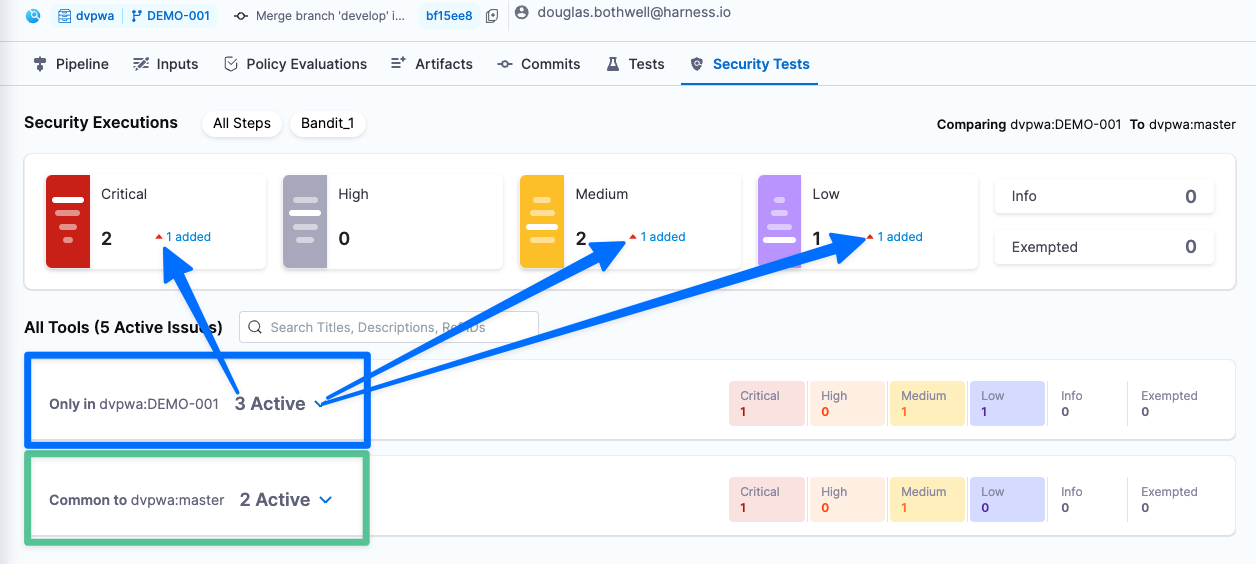Image resolution: width=1256 pixels, height=564 pixels.
Task: Click the yellow Medium severity icon
Action: (542, 222)
